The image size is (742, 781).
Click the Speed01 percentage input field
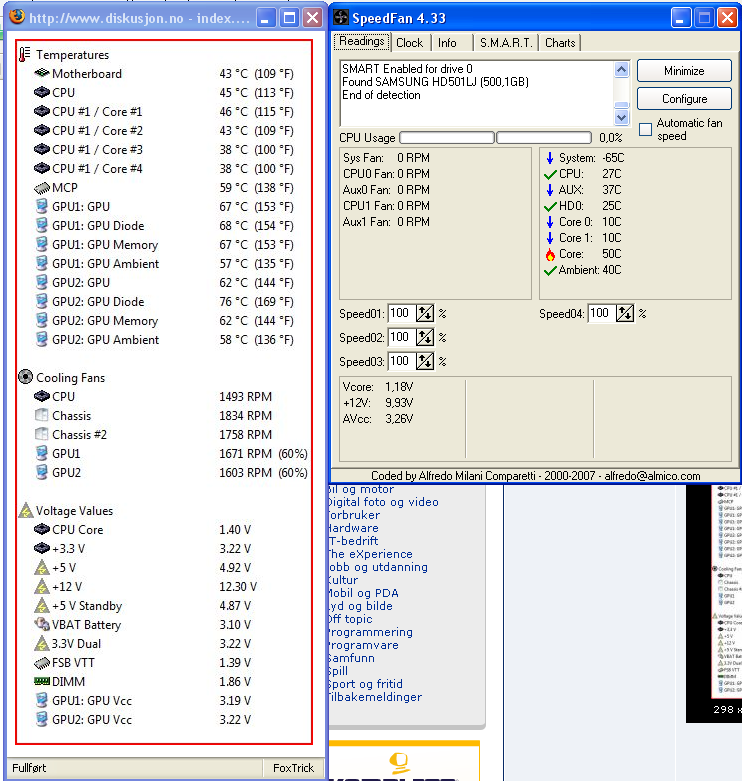pyautogui.click(x=402, y=313)
